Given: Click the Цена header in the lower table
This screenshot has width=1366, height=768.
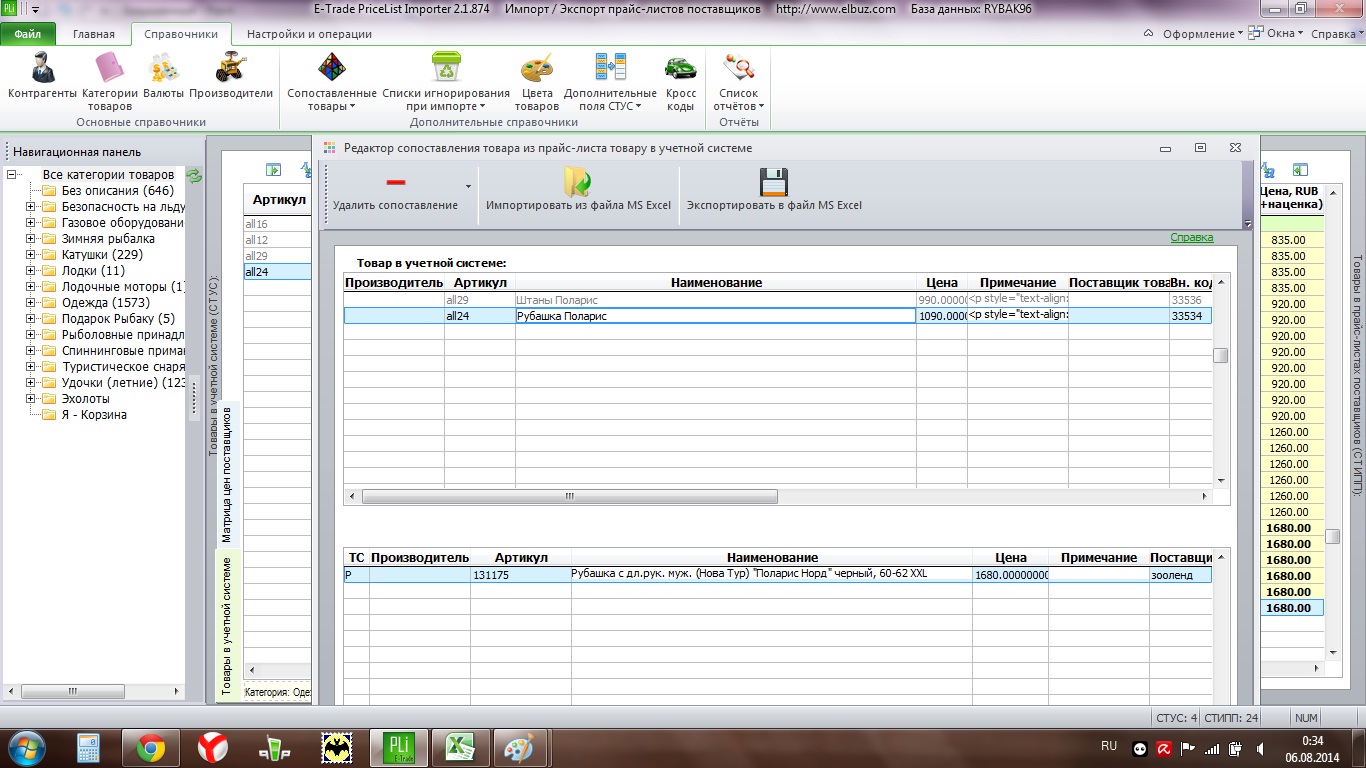Looking at the screenshot, I should (1011, 557).
